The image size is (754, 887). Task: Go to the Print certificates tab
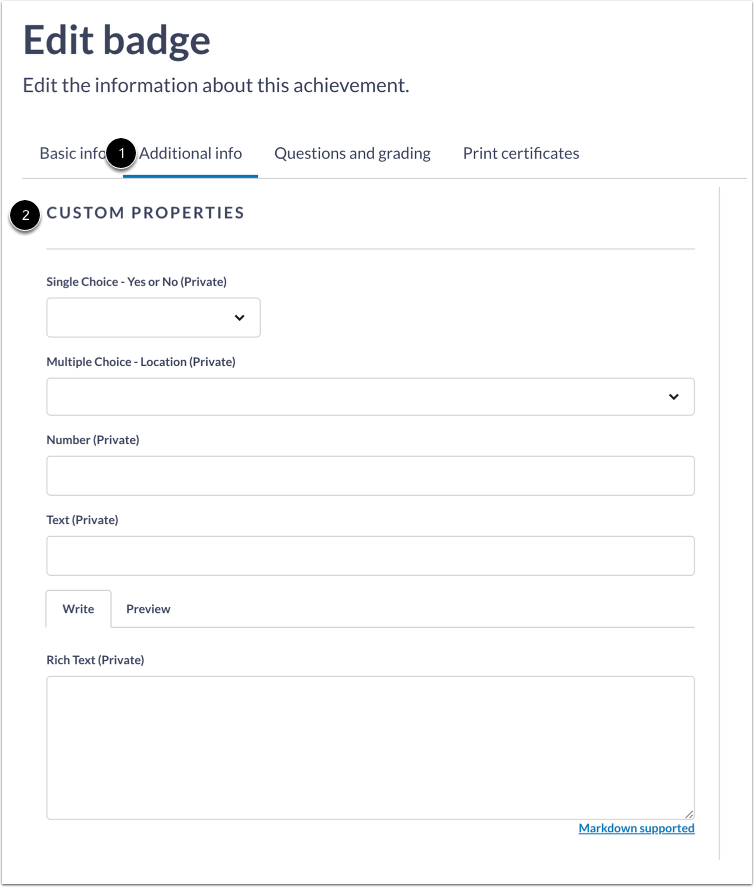521,153
